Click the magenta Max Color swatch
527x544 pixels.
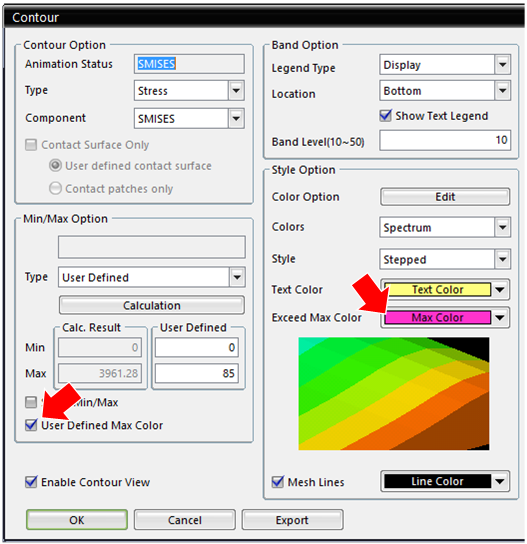point(438,317)
